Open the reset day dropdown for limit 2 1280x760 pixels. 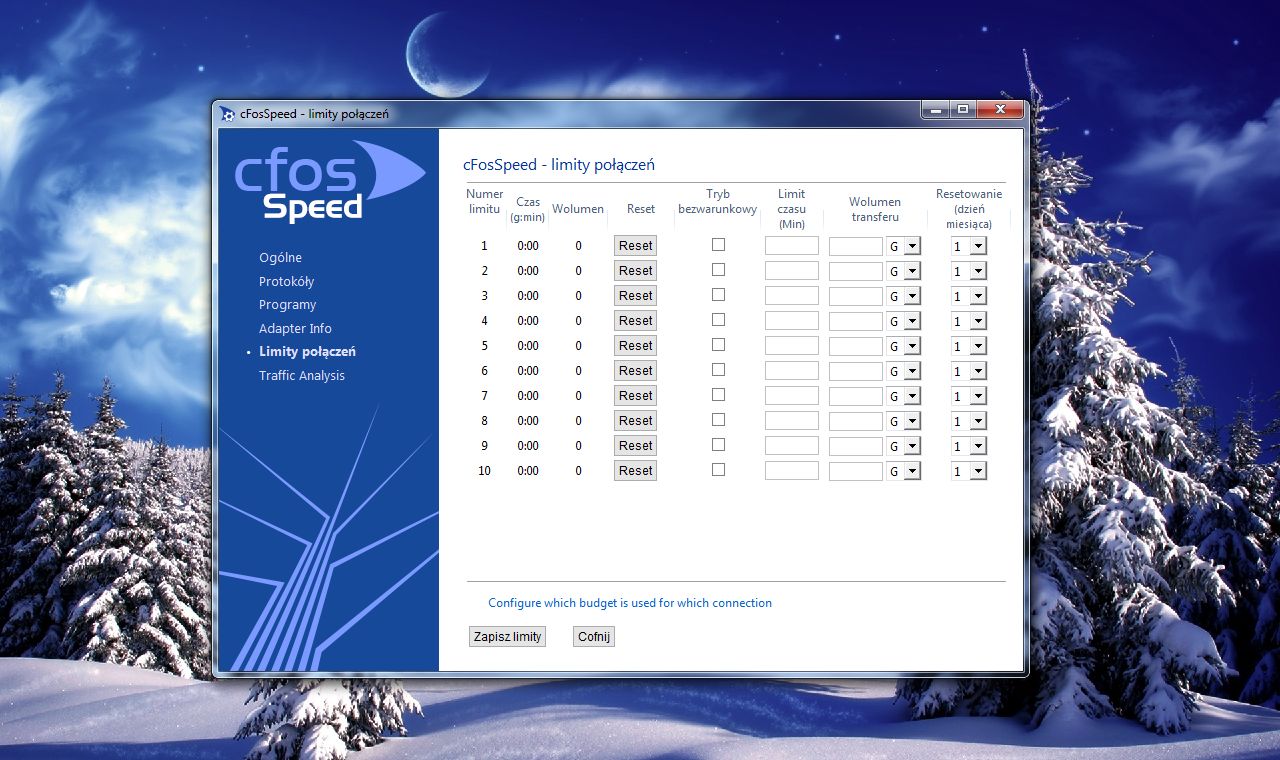tap(969, 271)
